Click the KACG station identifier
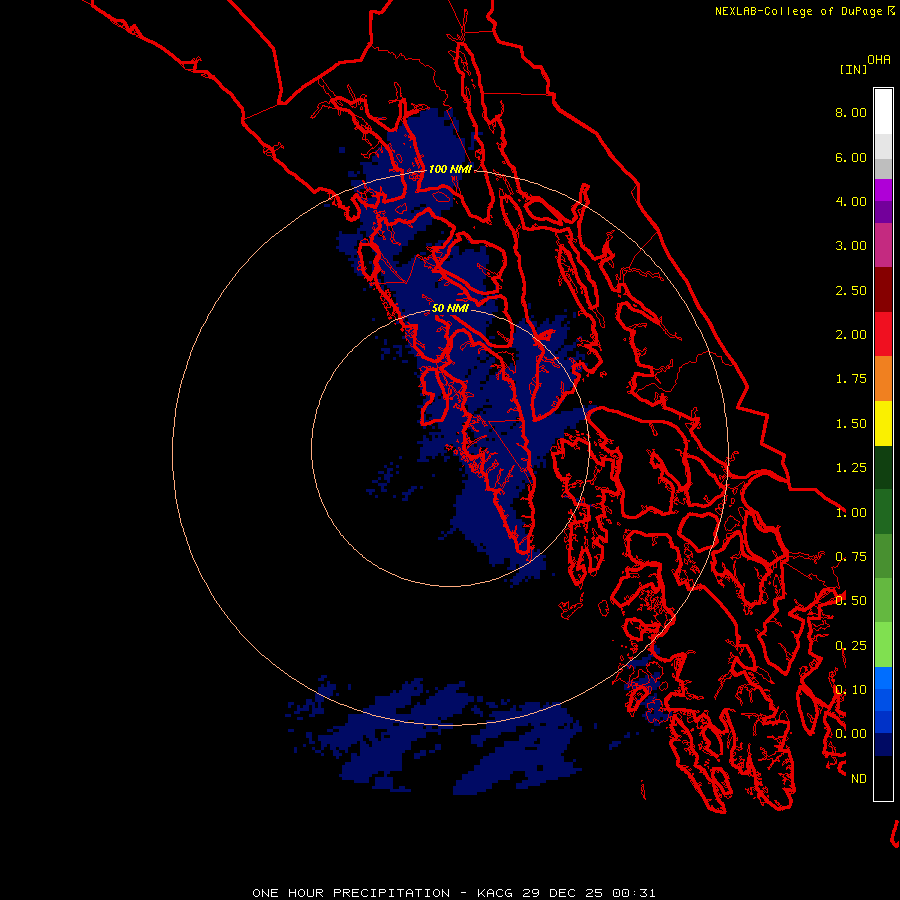900x900 pixels. coord(495,893)
